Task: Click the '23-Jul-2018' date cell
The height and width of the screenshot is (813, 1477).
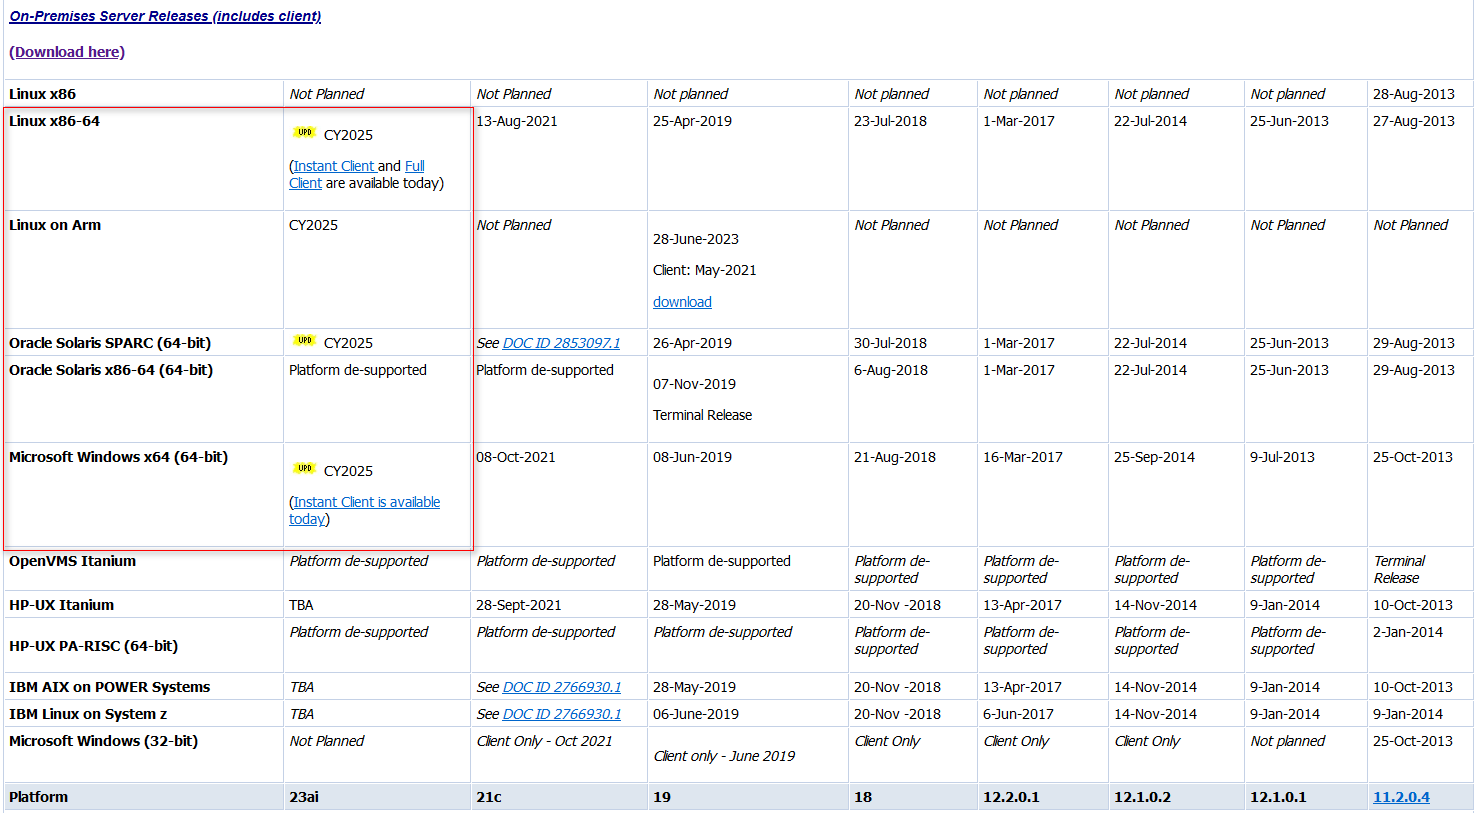Action: tap(890, 121)
